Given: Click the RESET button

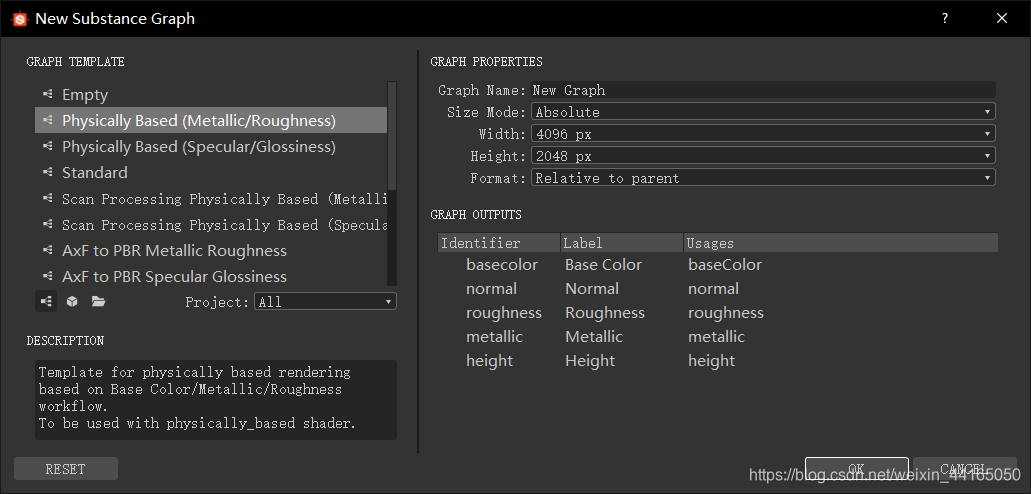Looking at the screenshot, I should tap(66, 469).
